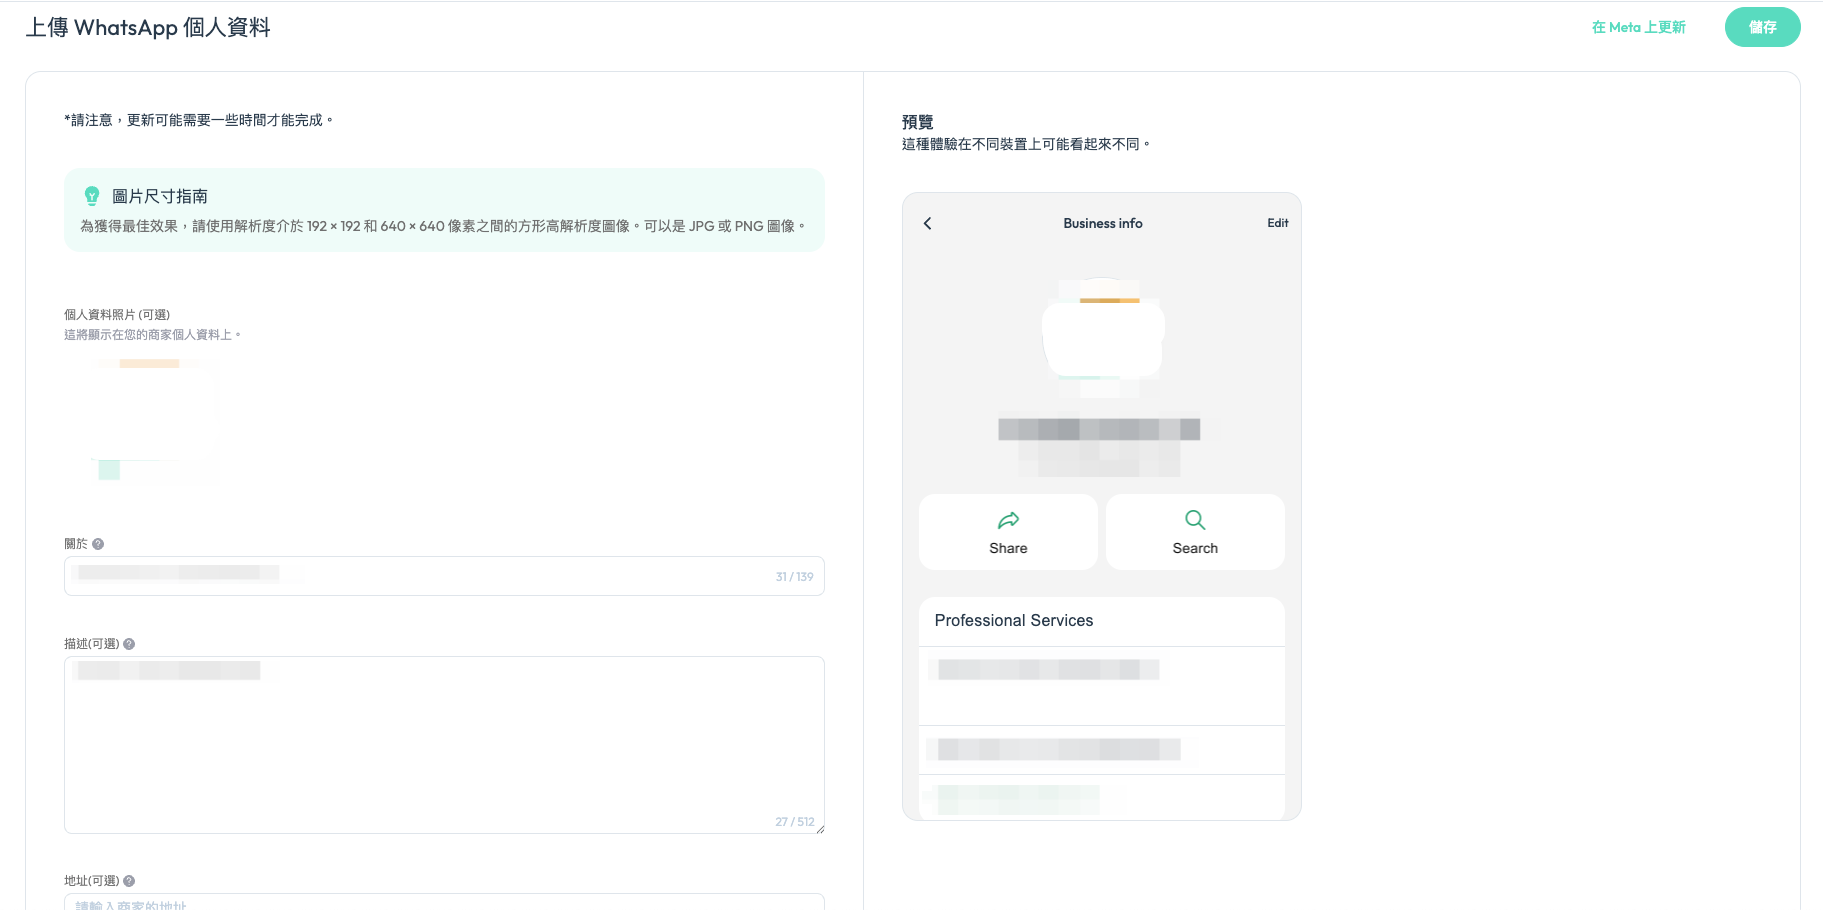Click the help icon next to 描述(可選)
Screen dimensions: 1823x910
click(129, 644)
